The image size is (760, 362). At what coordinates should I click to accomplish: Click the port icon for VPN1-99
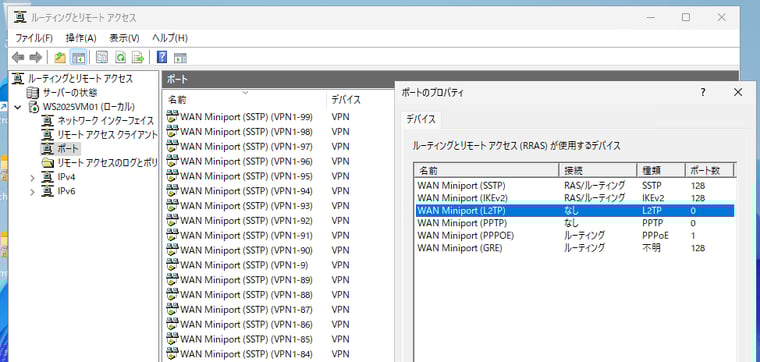point(172,116)
